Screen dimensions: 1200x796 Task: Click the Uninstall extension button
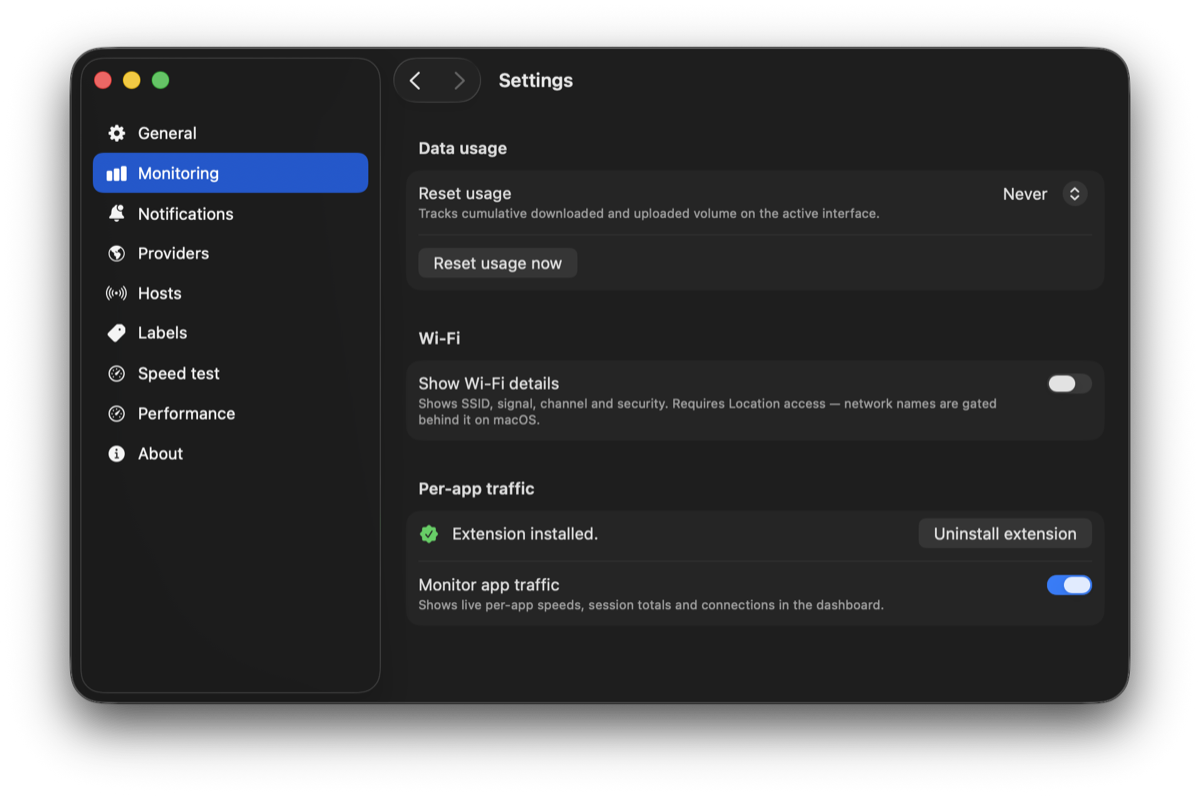[x=1005, y=534]
